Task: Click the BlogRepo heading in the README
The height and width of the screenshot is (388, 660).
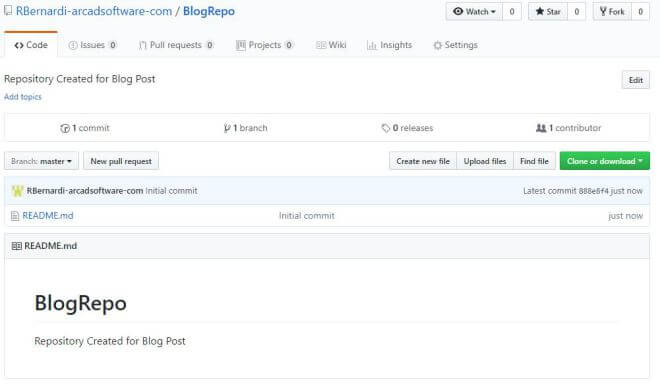Action: 80,303
